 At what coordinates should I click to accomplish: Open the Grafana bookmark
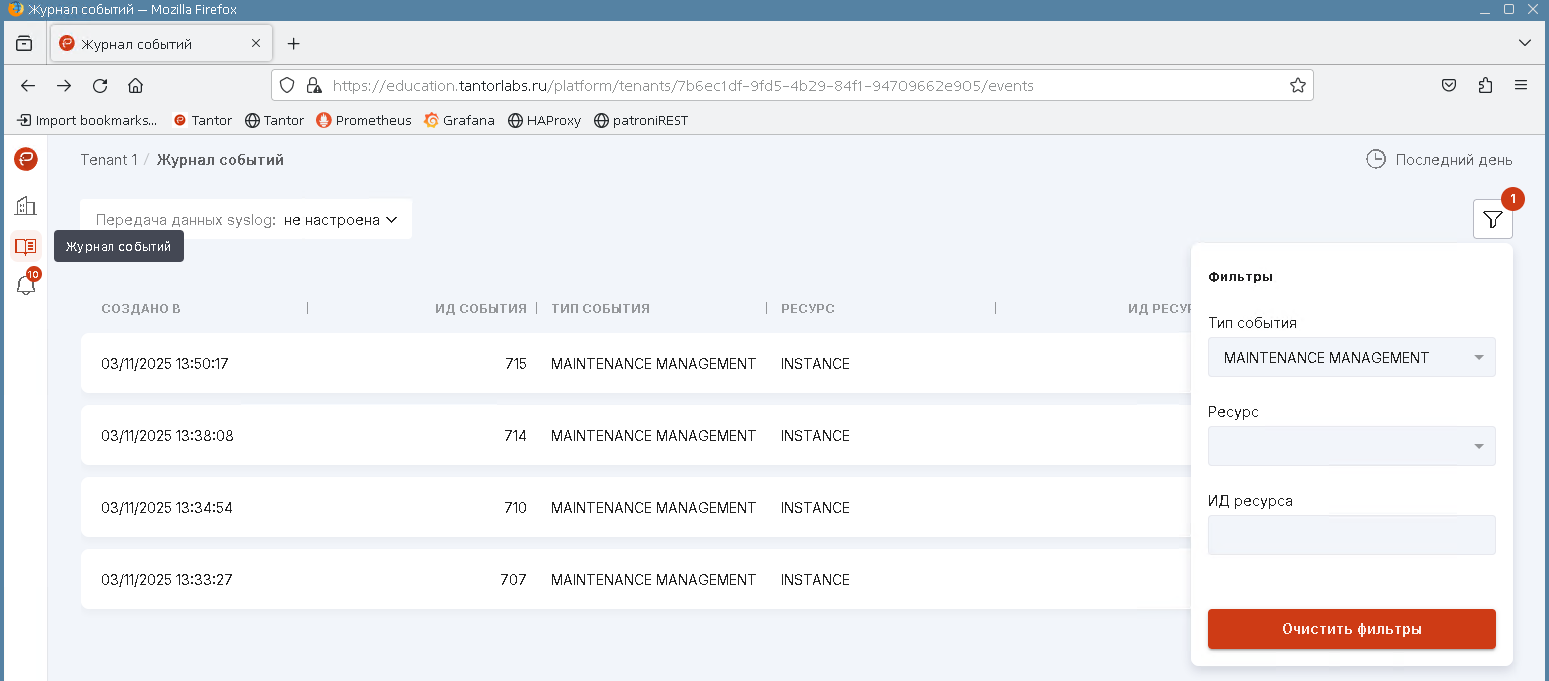459,121
